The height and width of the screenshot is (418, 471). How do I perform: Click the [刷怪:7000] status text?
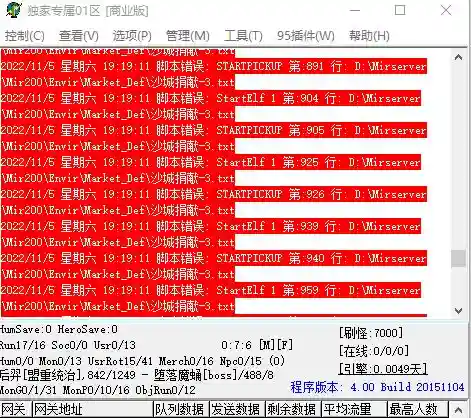click(x=371, y=333)
